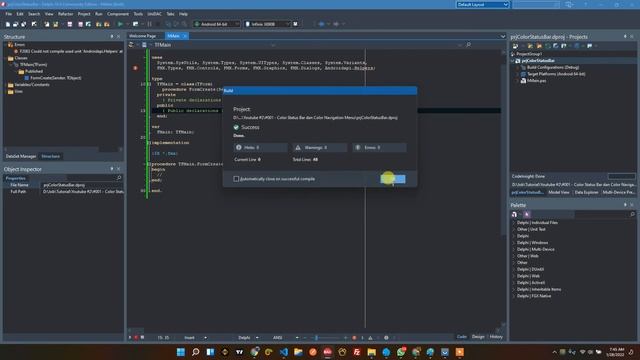Expand Delphi | Individual Files palette category
This screenshot has height=360, width=640.
coord(514,223)
